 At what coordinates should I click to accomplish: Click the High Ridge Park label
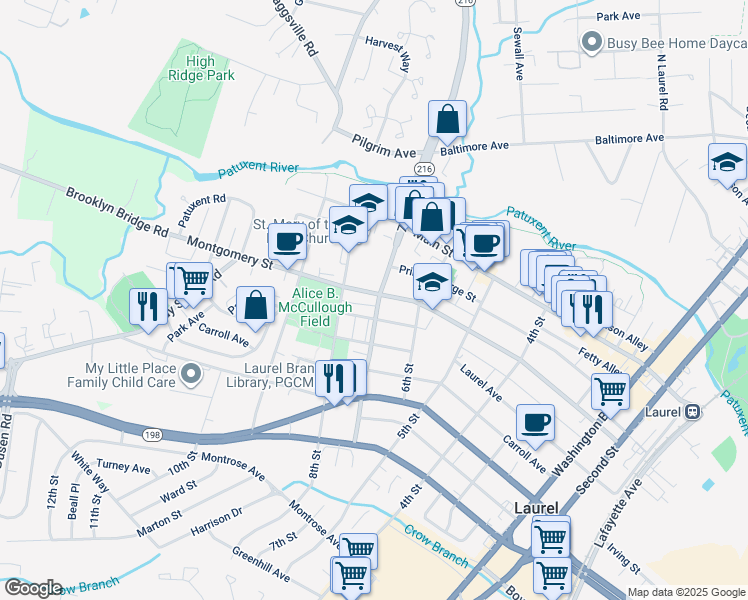point(201,68)
